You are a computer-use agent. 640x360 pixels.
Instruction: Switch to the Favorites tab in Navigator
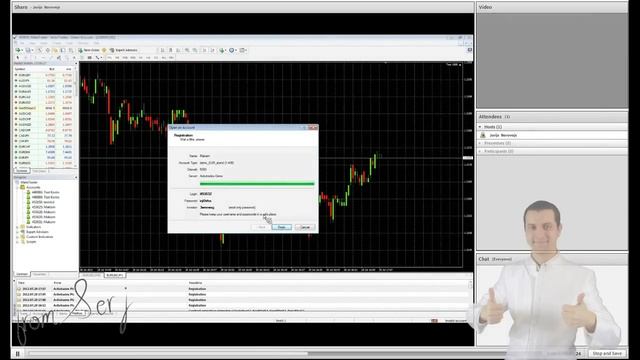[40, 274]
